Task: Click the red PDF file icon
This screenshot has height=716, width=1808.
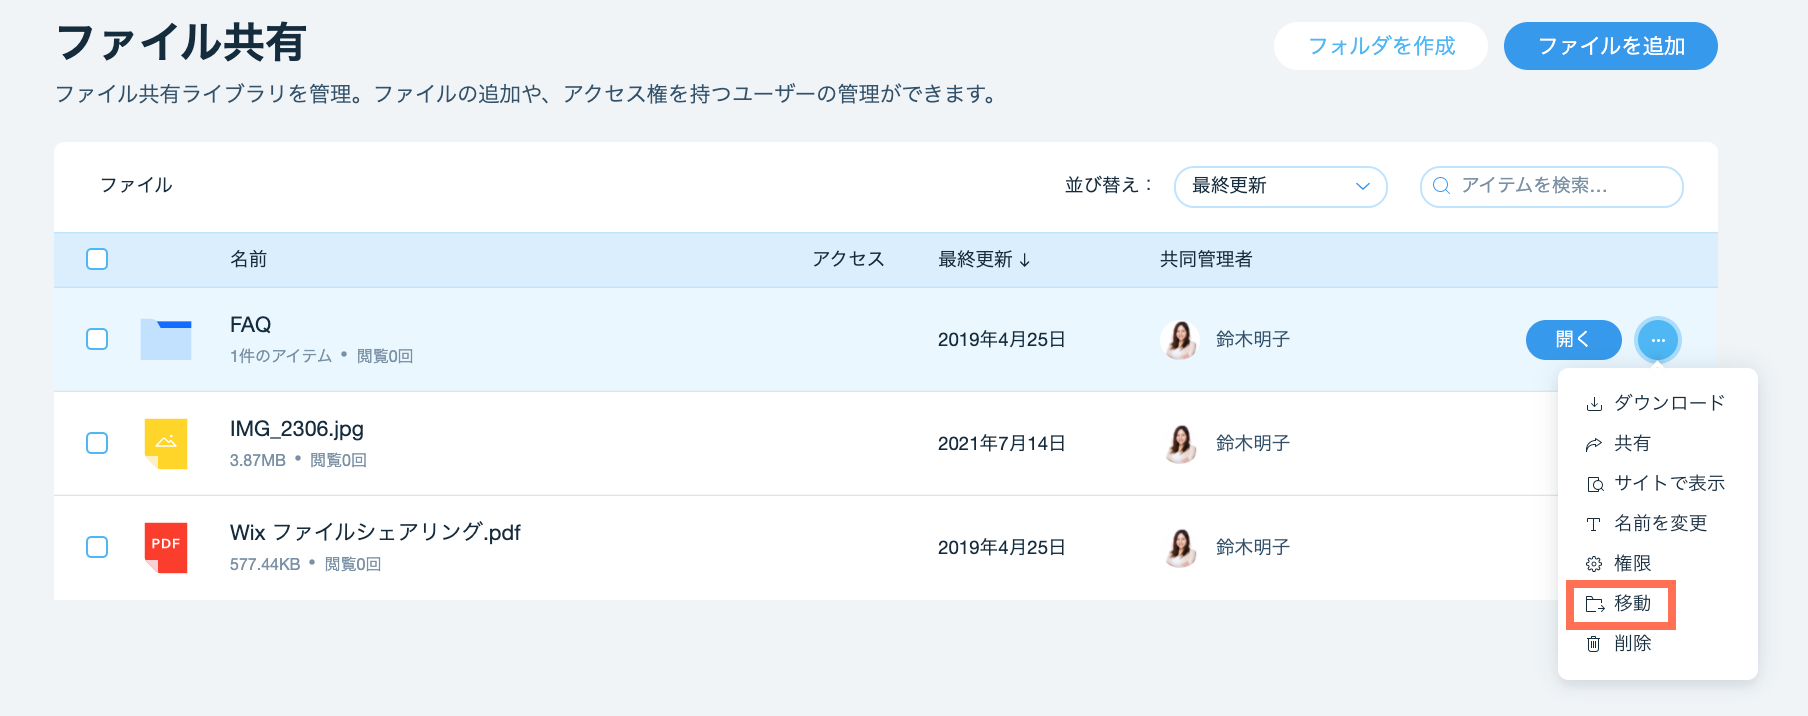Action: click(x=166, y=547)
